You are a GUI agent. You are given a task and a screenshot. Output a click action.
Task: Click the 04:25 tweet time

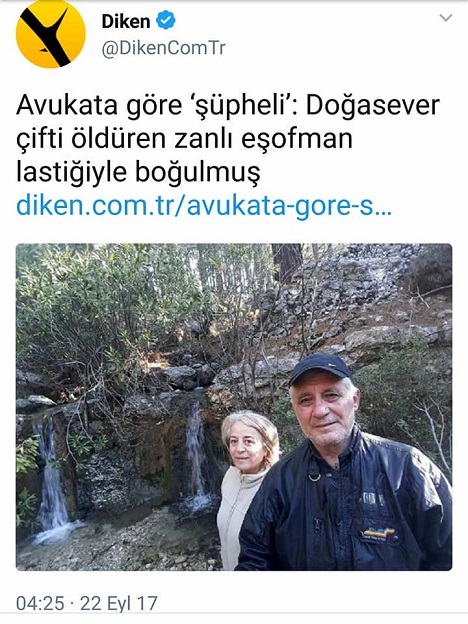[40, 603]
